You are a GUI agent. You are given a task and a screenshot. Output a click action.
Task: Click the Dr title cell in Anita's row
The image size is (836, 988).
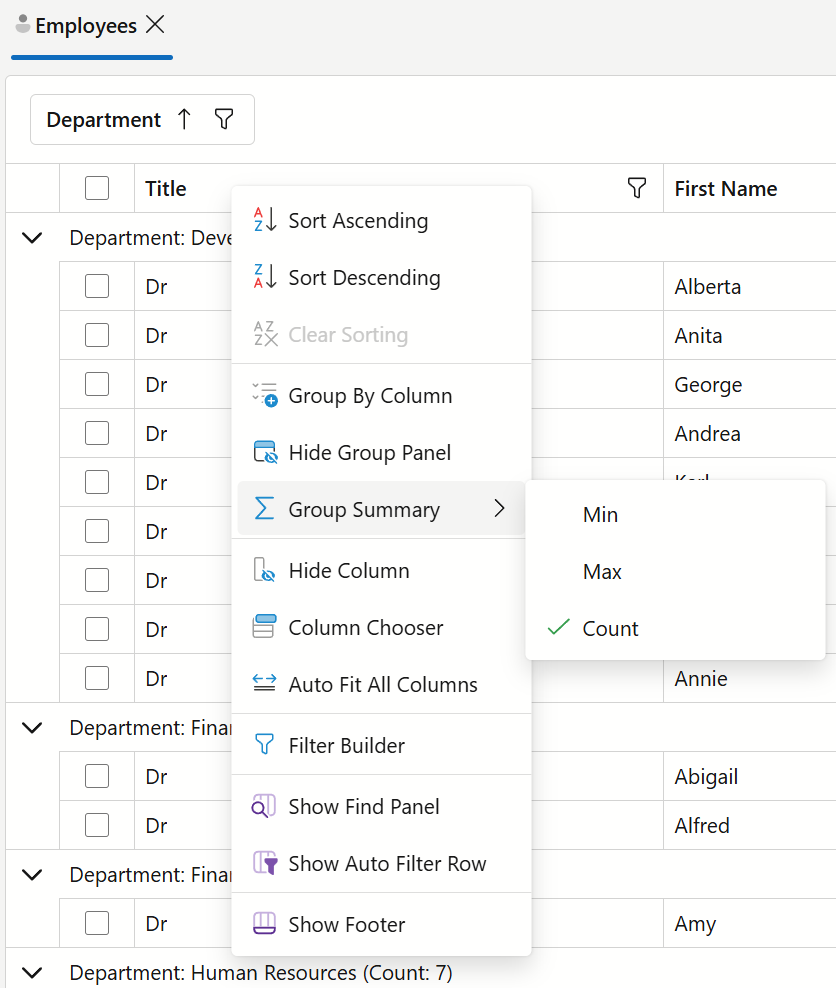coord(183,335)
